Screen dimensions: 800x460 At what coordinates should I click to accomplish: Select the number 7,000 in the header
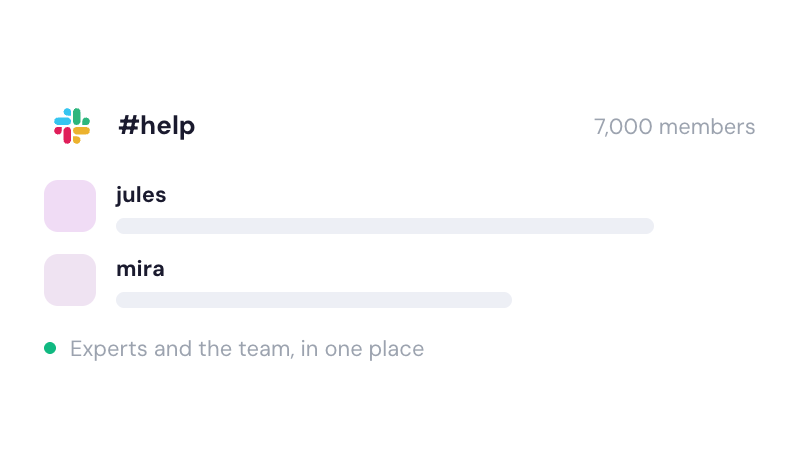[623, 127]
